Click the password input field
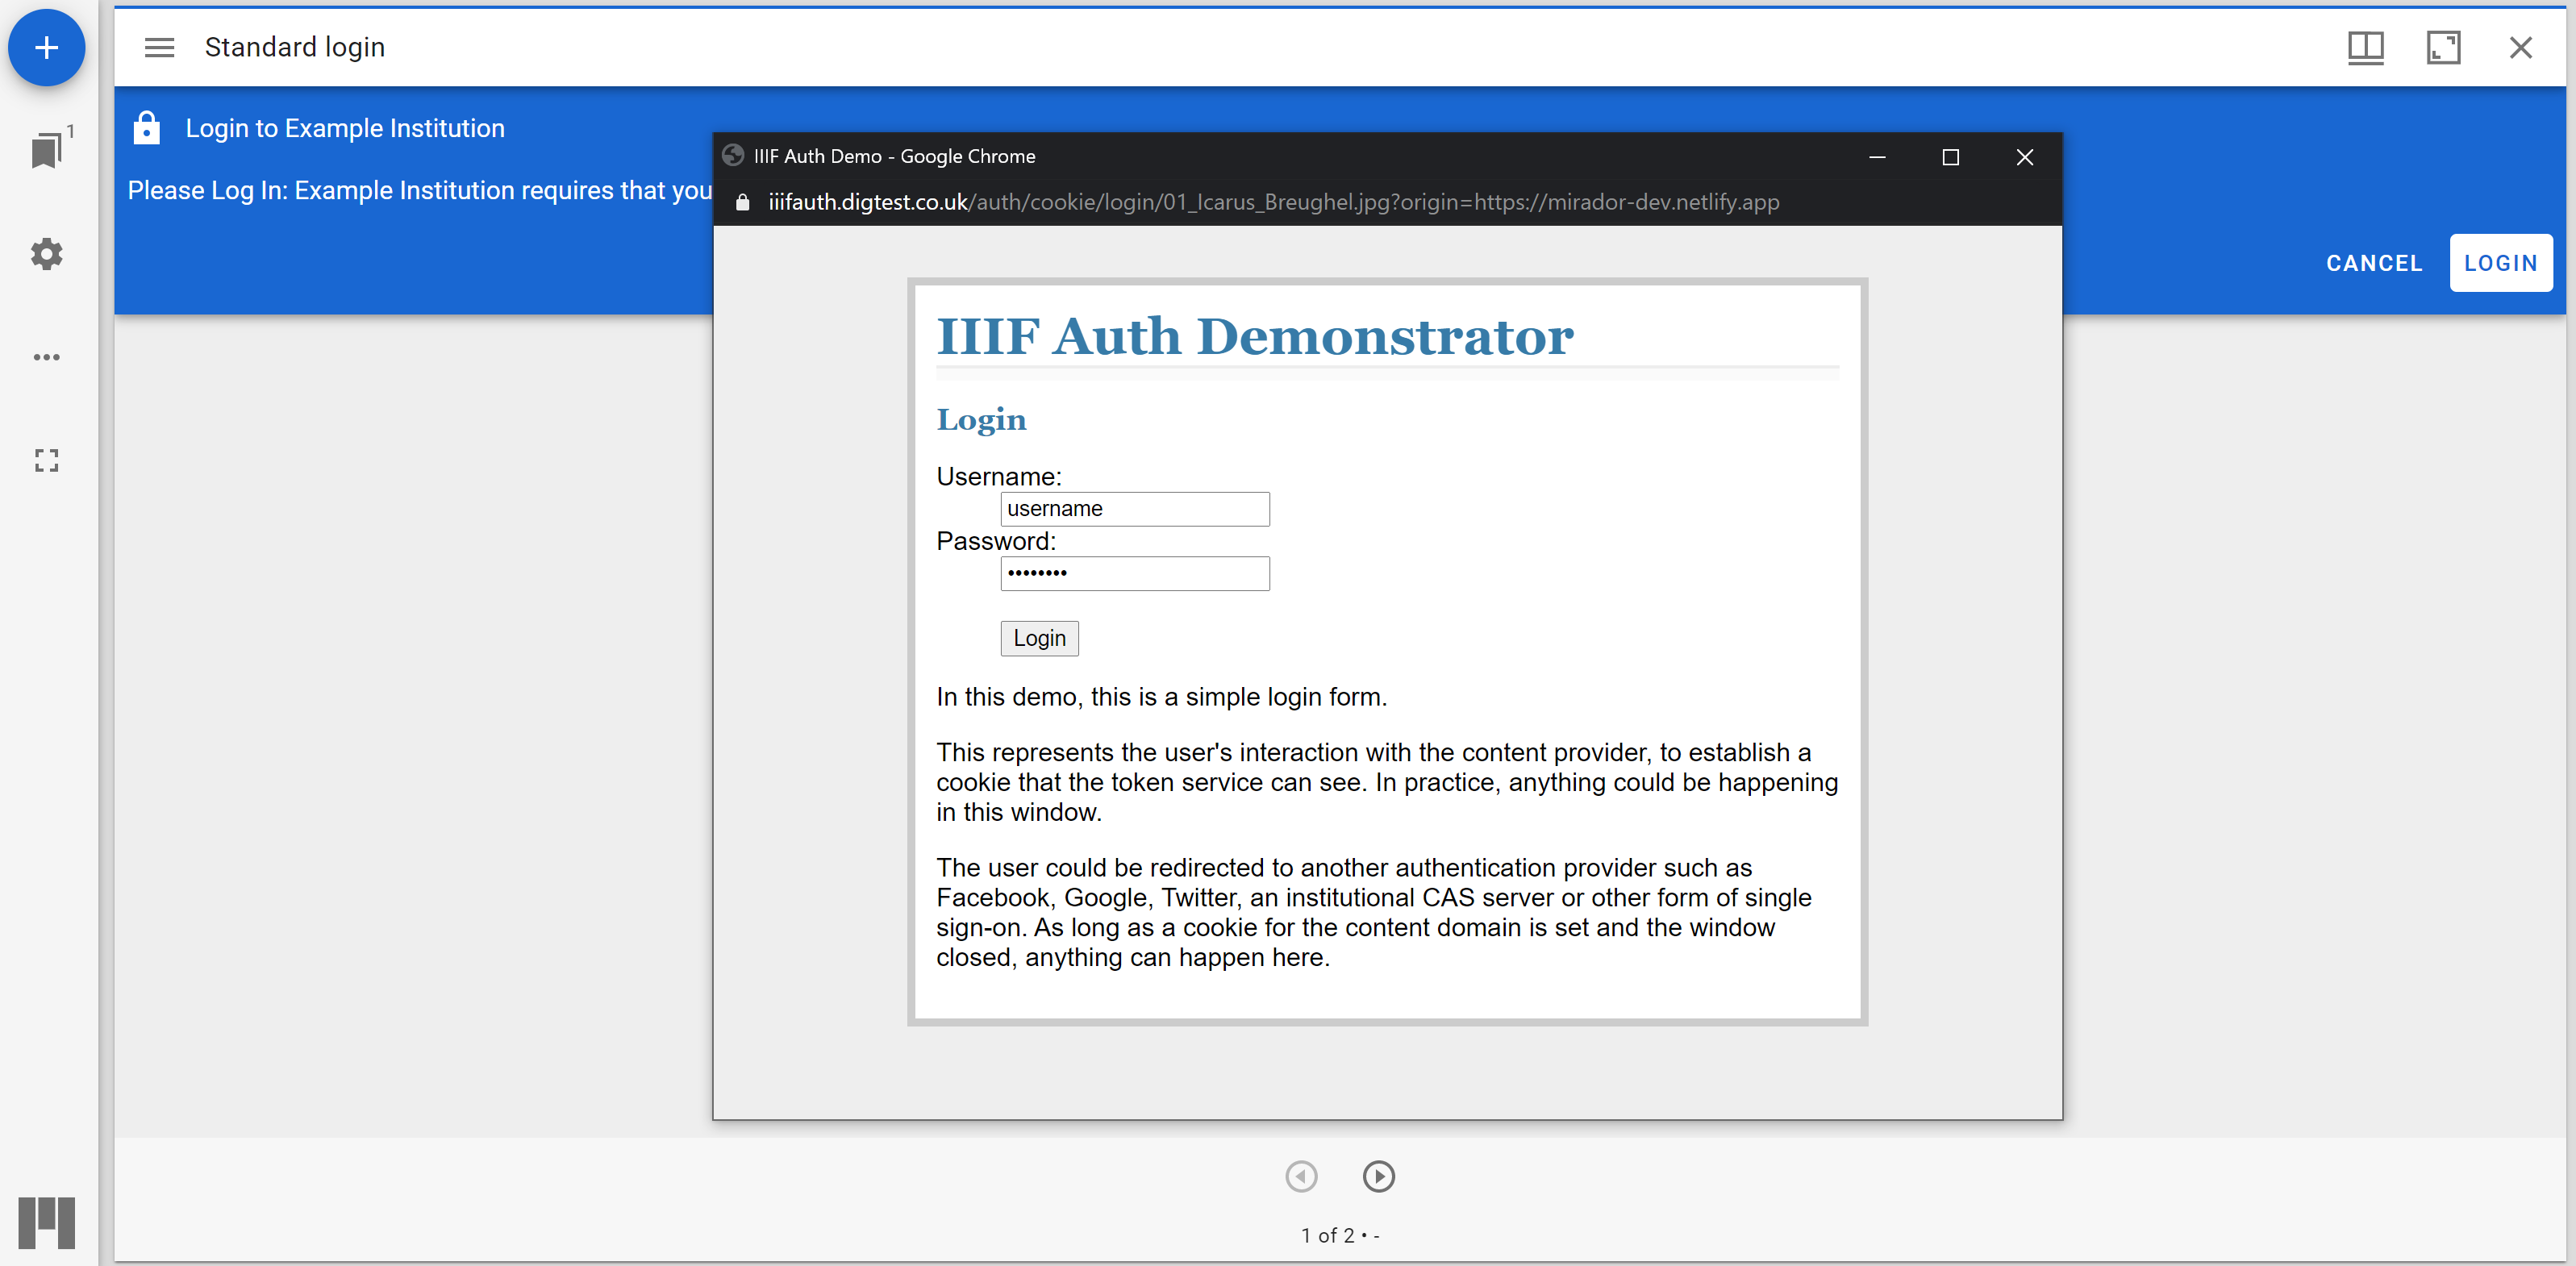Image resolution: width=2576 pixels, height=1266 pixels. tap(1134, 573)
